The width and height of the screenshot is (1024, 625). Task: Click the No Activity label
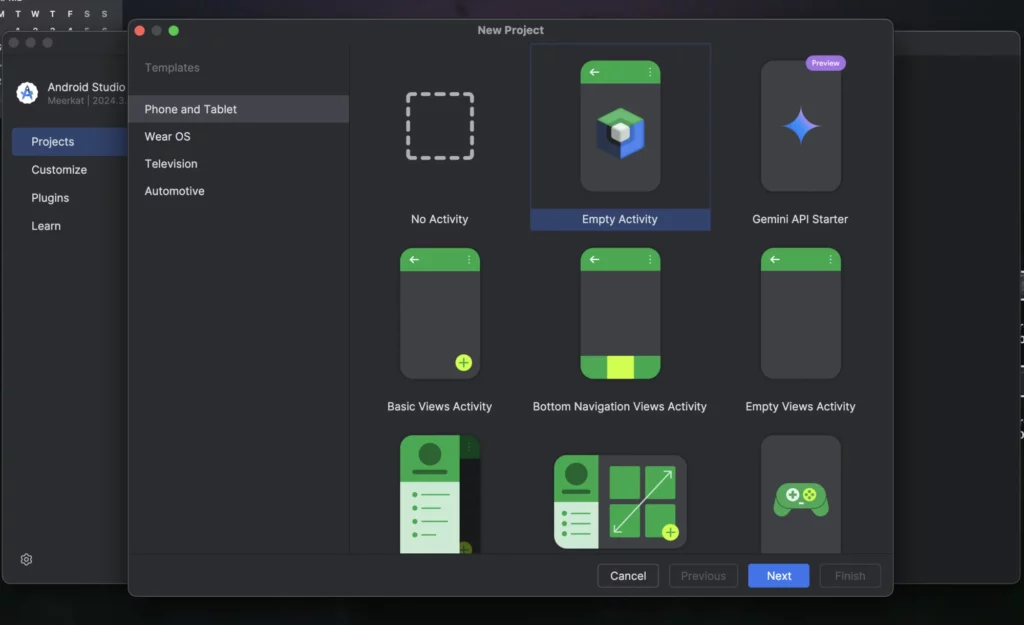pos(440,219)
